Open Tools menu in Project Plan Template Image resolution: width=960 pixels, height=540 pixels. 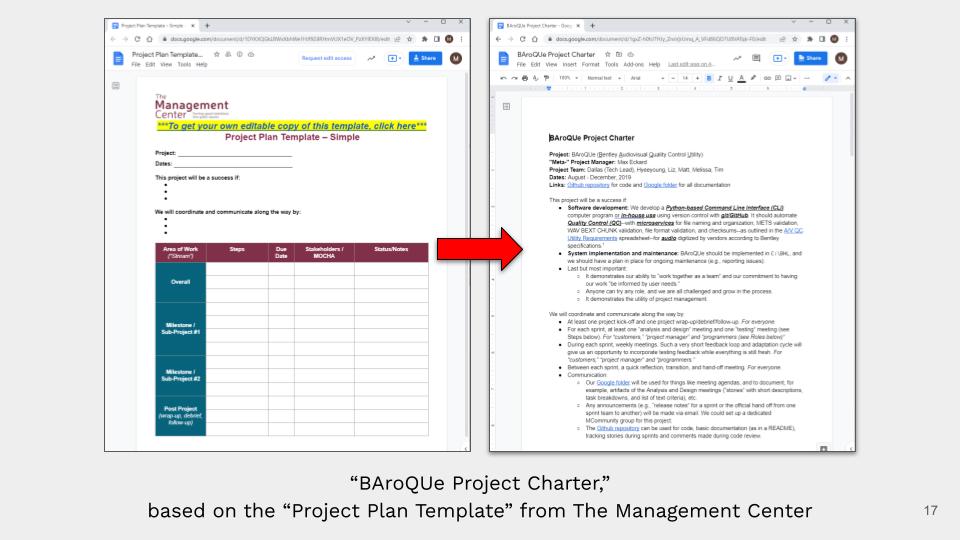pyautogui.click(x=182, y=65)
